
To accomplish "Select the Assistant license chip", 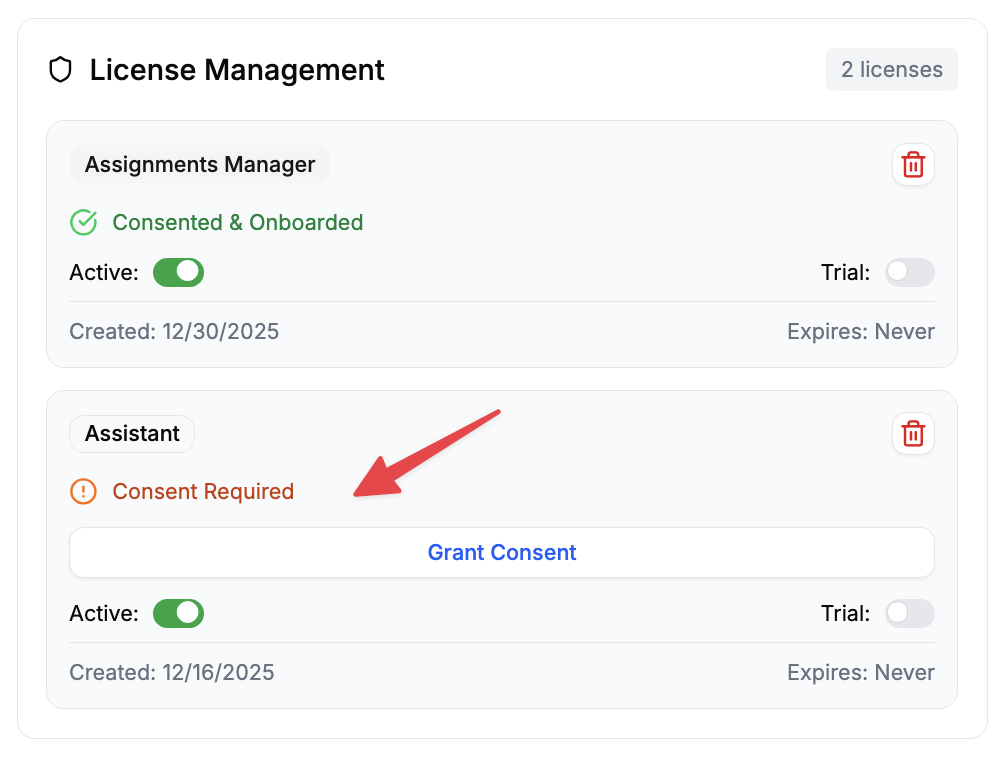I will [x=131, y=433].
